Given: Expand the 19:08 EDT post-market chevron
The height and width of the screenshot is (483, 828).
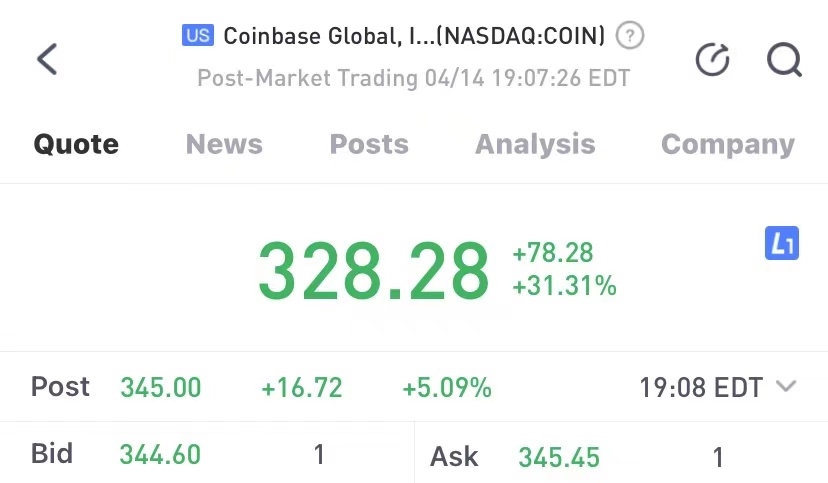Looking at the screenshot, I should pyautogui.click(x=786, y=387).
